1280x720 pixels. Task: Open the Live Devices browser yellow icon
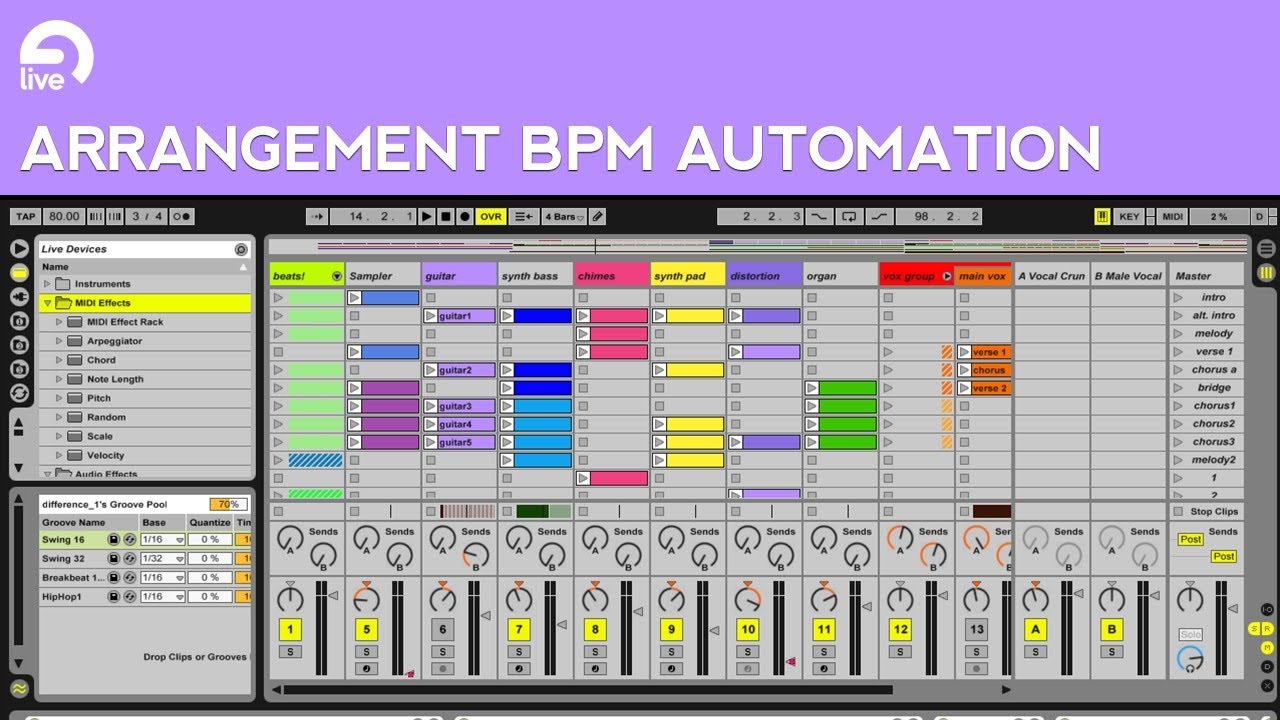pos(19,272)
